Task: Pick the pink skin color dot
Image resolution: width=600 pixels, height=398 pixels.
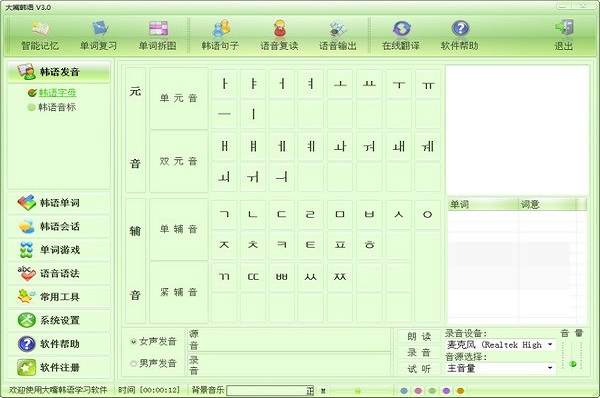Action: click(x=418, y=391)
